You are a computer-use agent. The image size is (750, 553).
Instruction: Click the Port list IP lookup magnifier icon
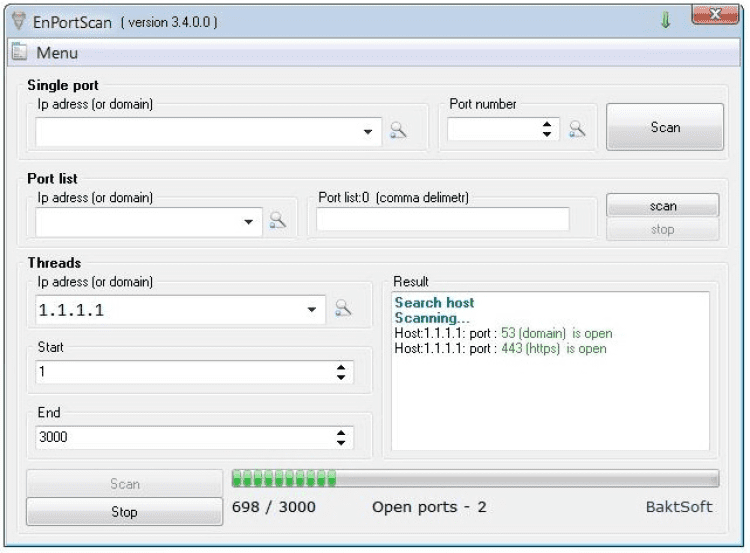click(278, 221)
